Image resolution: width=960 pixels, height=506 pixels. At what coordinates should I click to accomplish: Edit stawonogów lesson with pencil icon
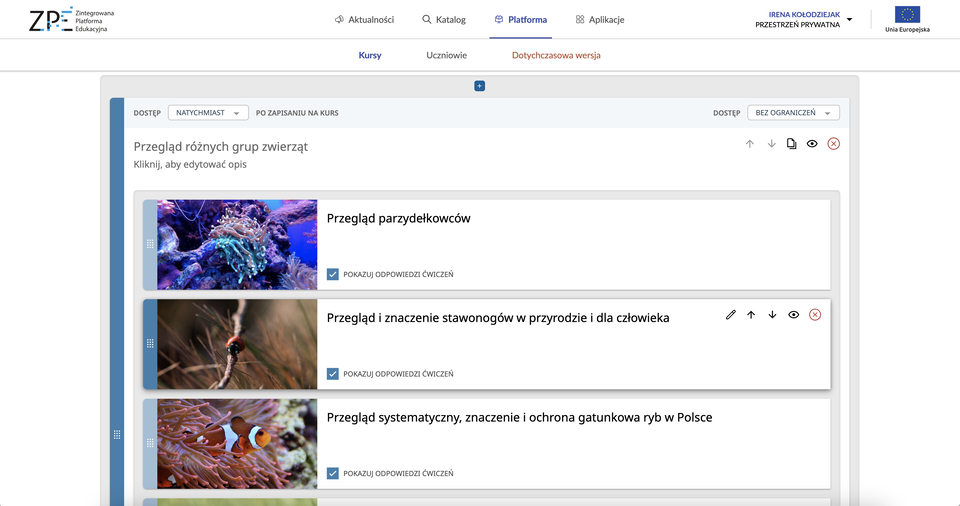[730, 315]
